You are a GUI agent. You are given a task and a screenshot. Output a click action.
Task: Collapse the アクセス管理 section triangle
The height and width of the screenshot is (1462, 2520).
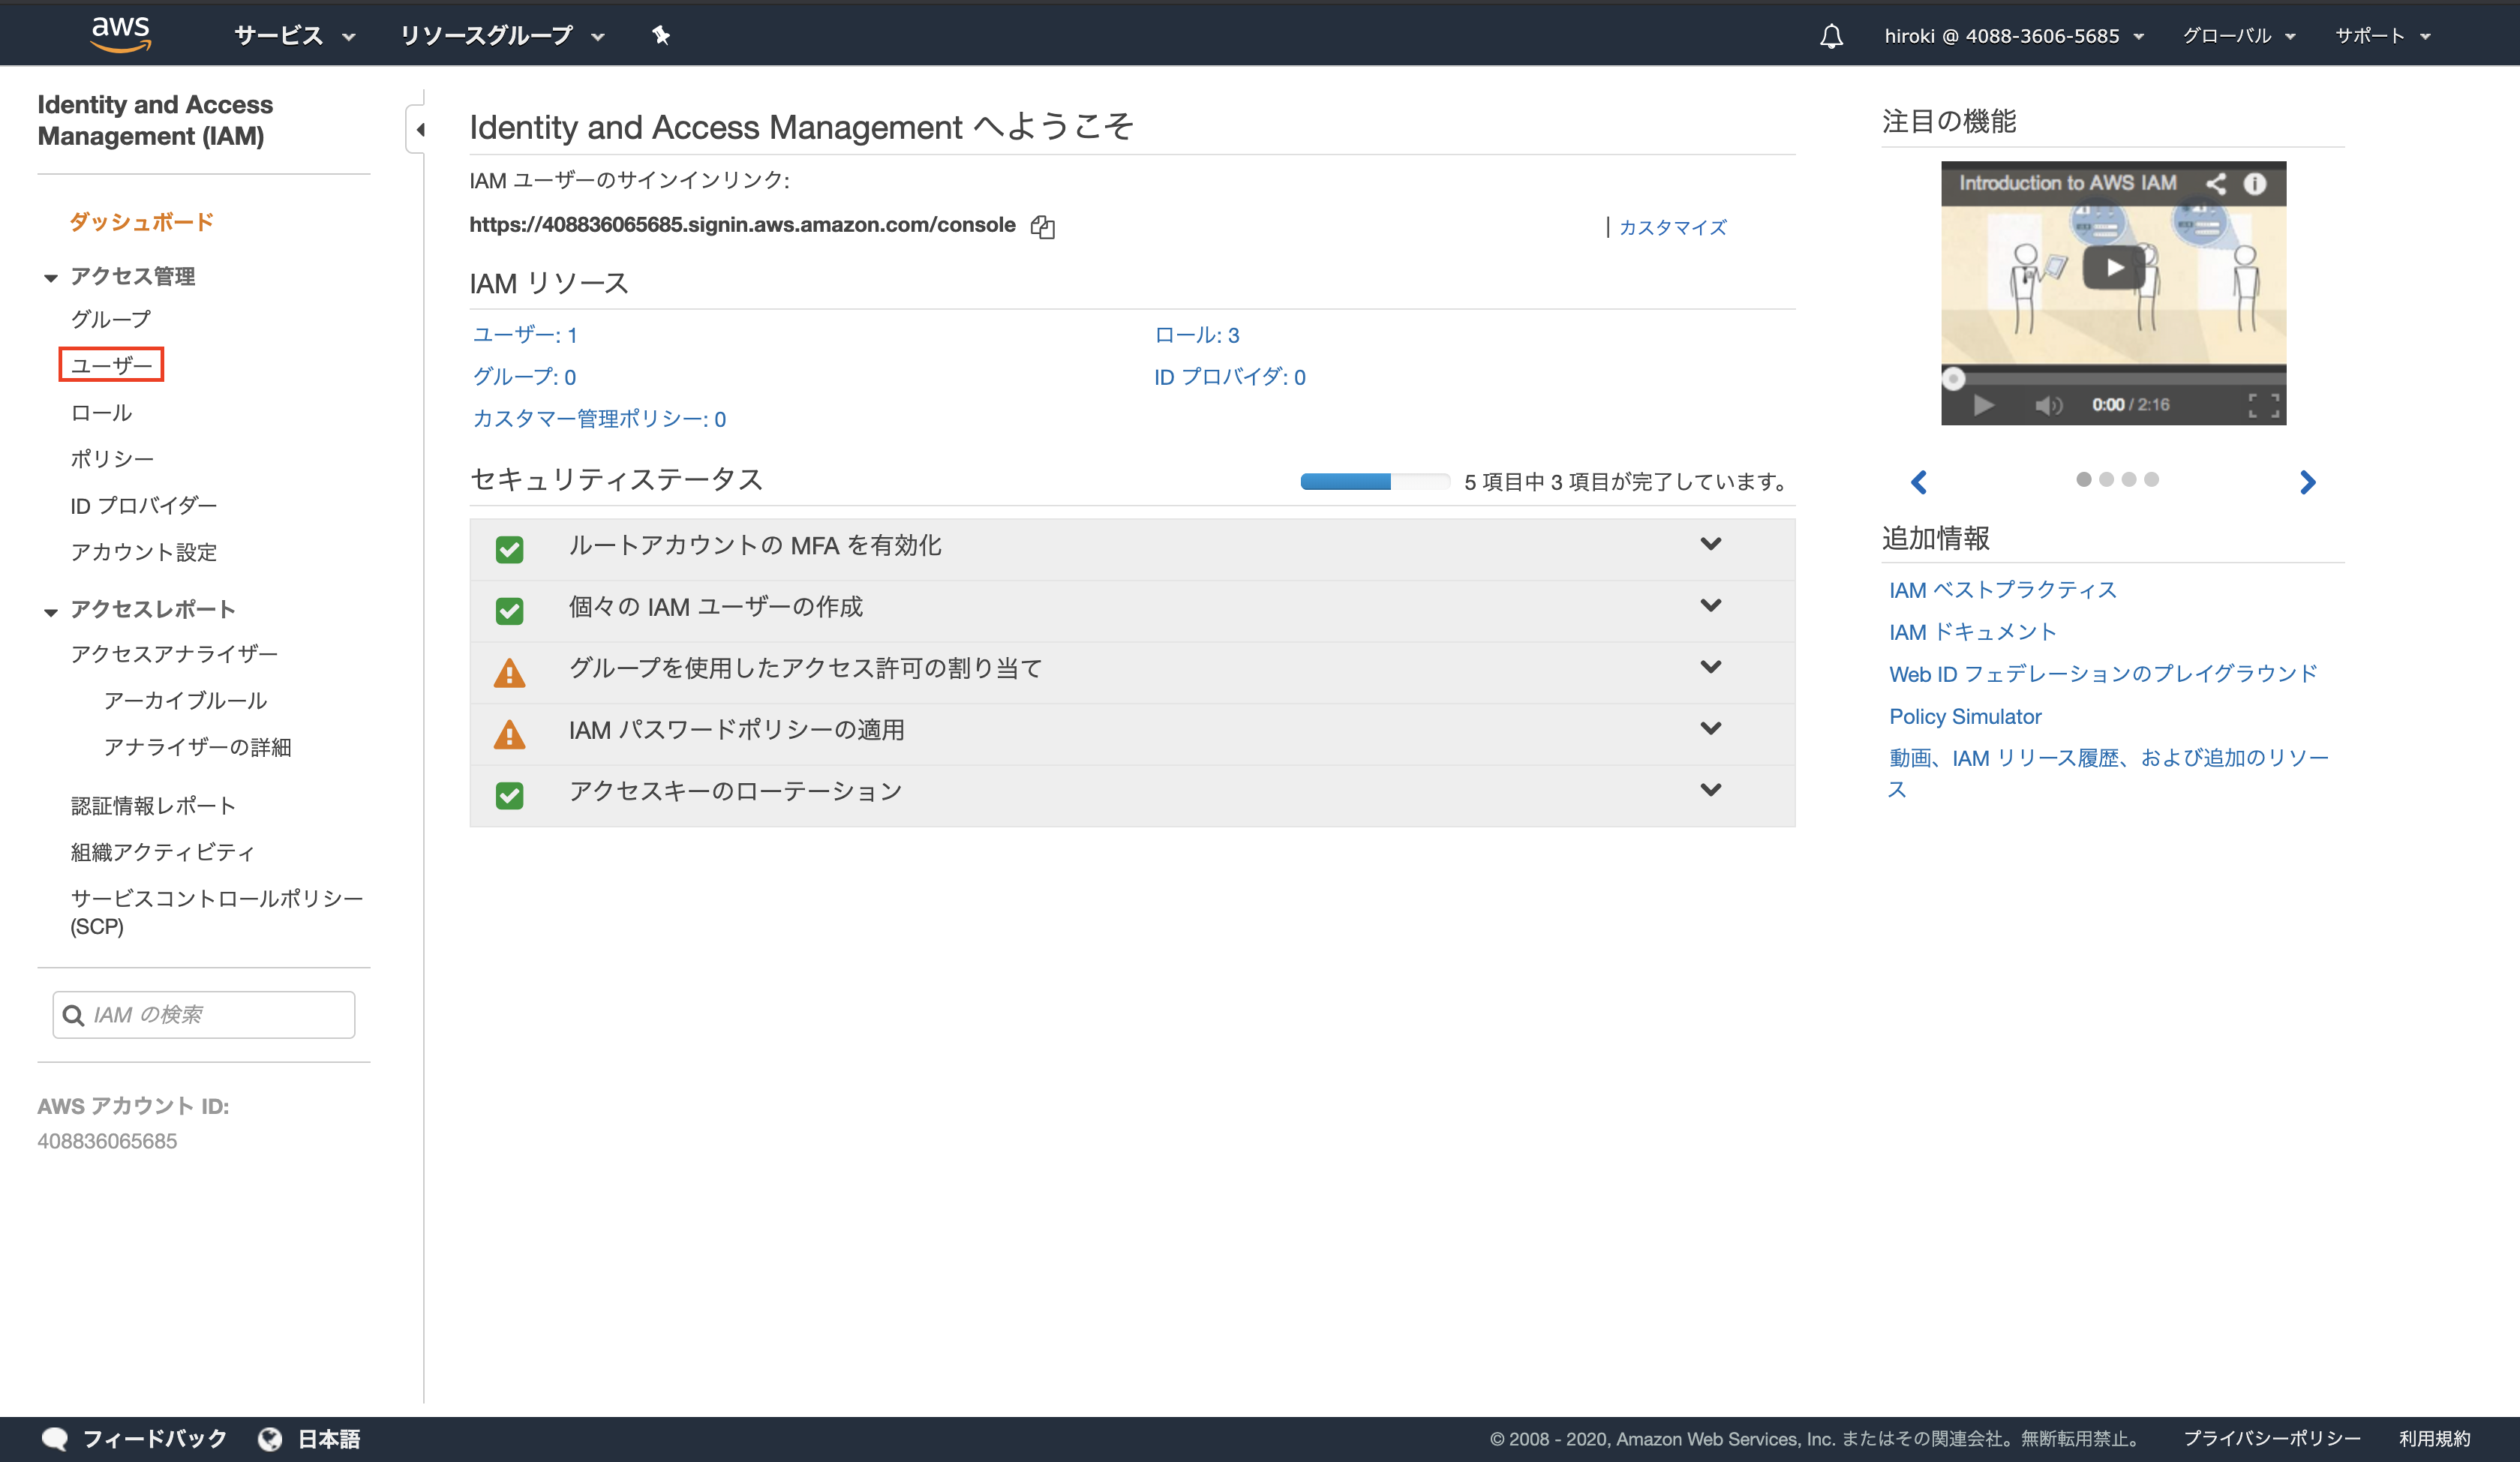[x=50, y=278]
